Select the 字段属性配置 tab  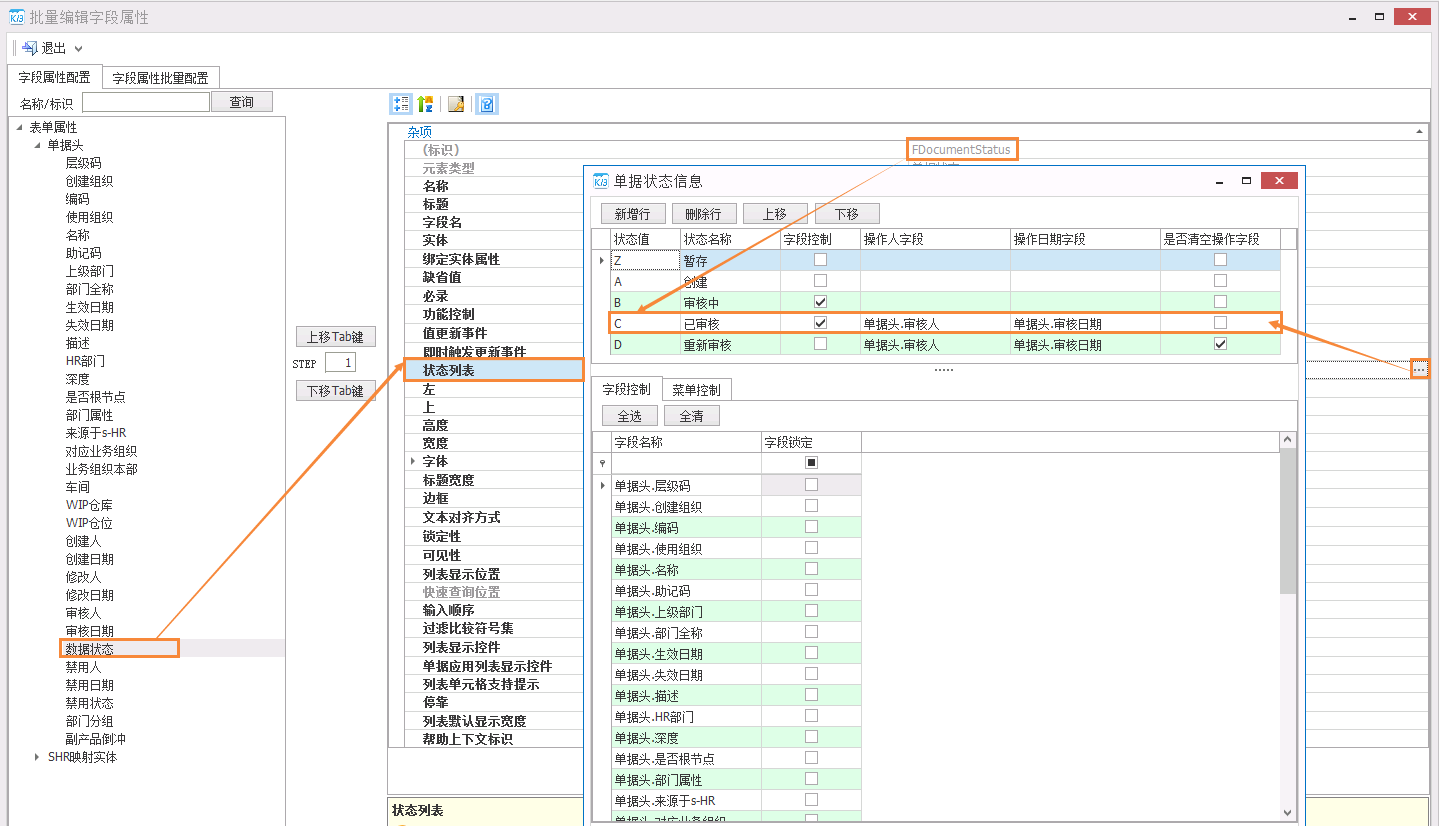coord(54,77)
